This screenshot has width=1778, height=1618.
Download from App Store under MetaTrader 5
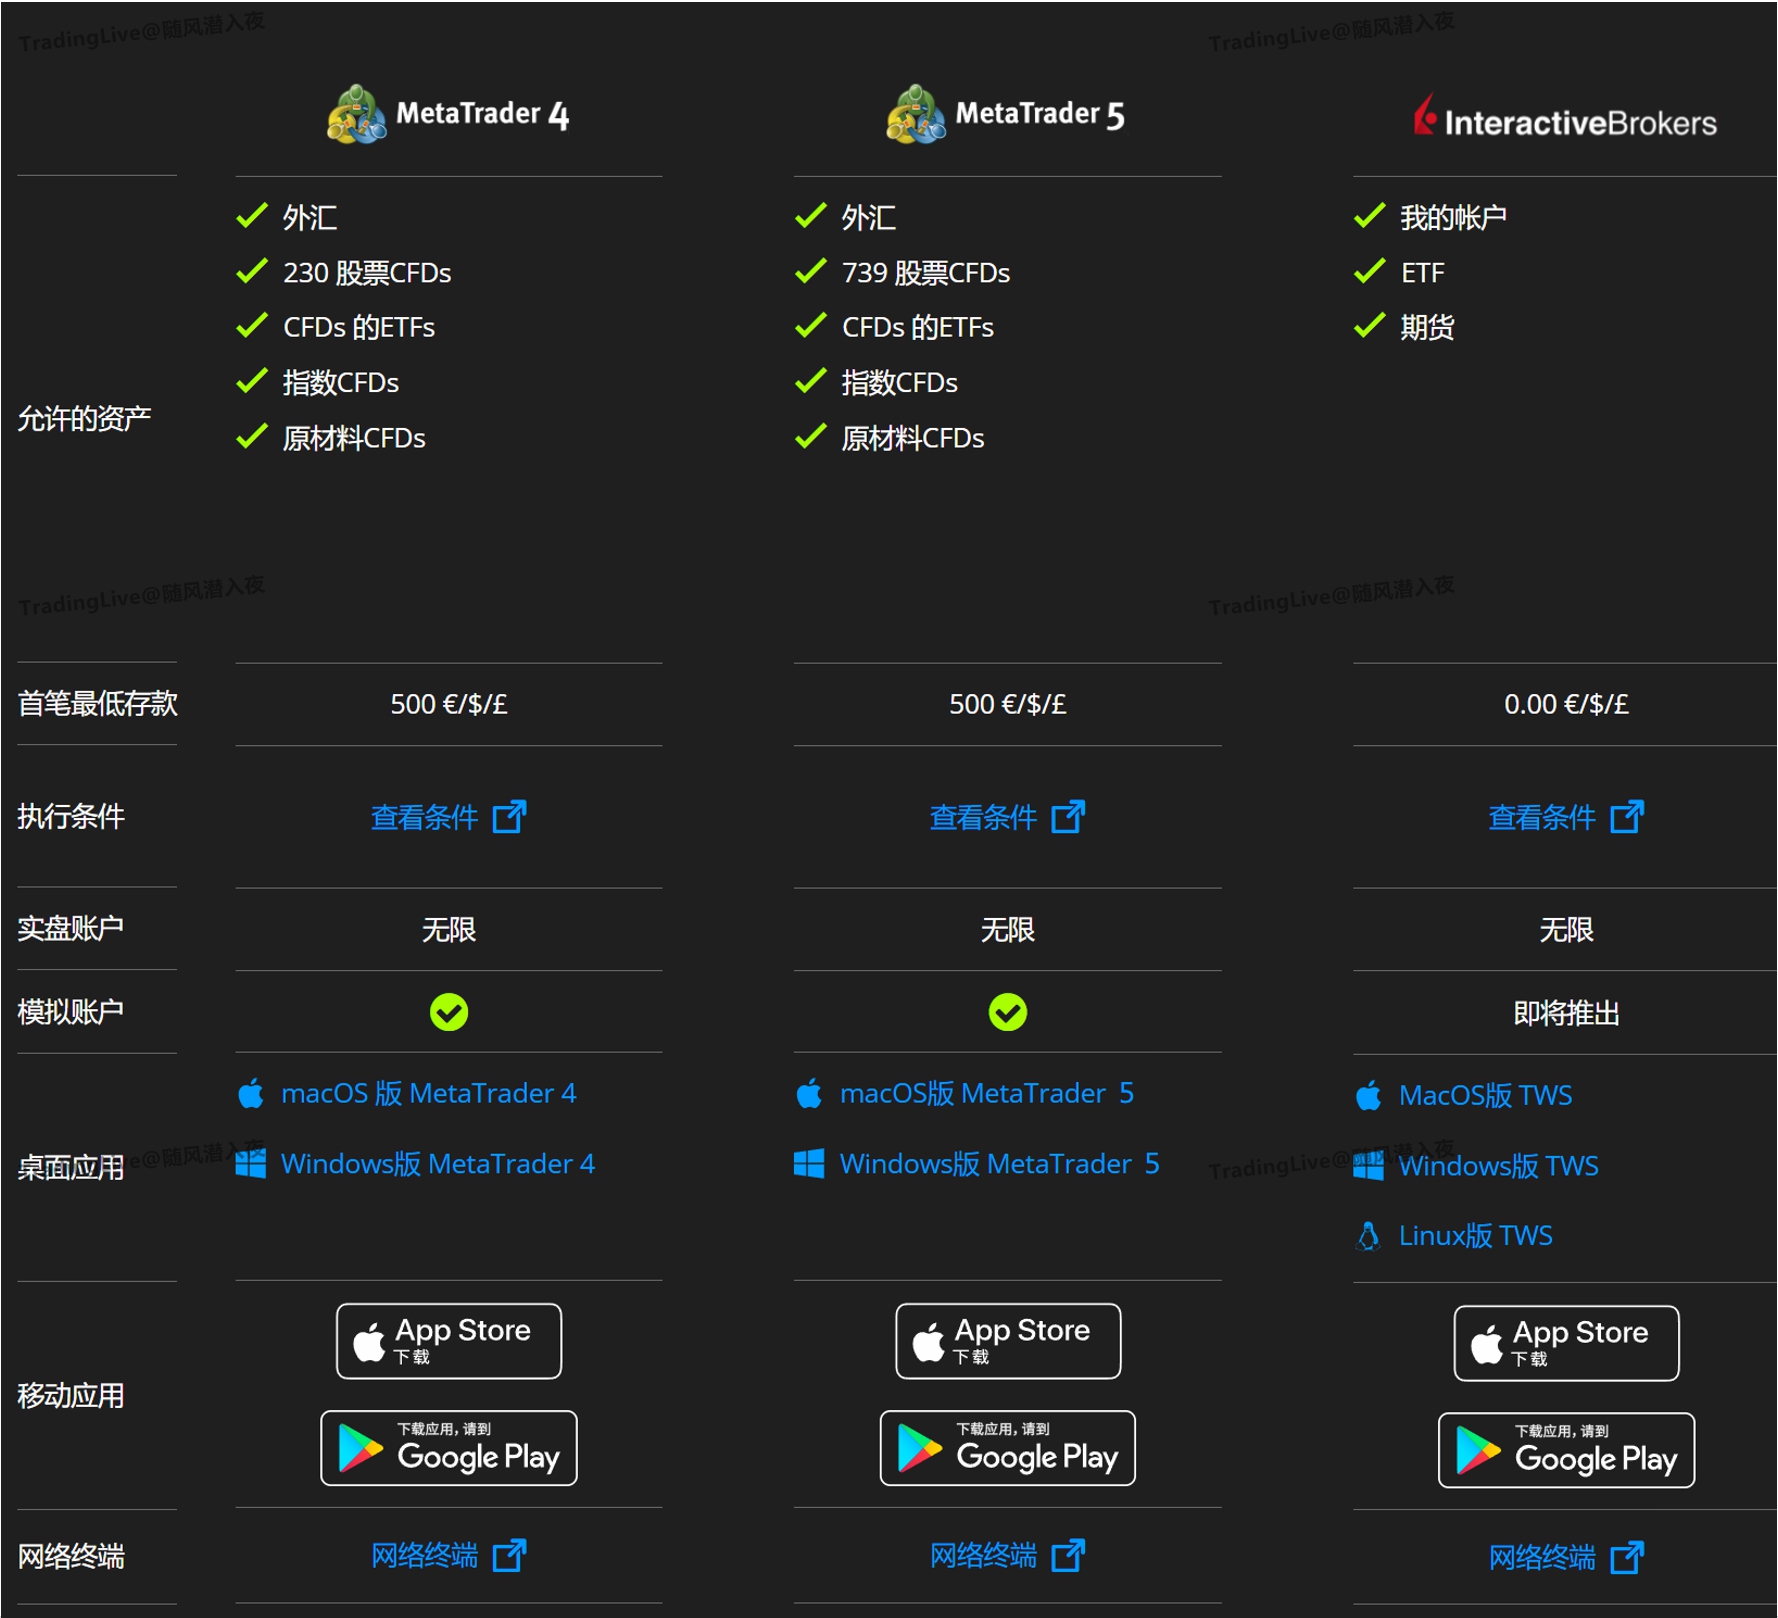tap(1007, 1340)
